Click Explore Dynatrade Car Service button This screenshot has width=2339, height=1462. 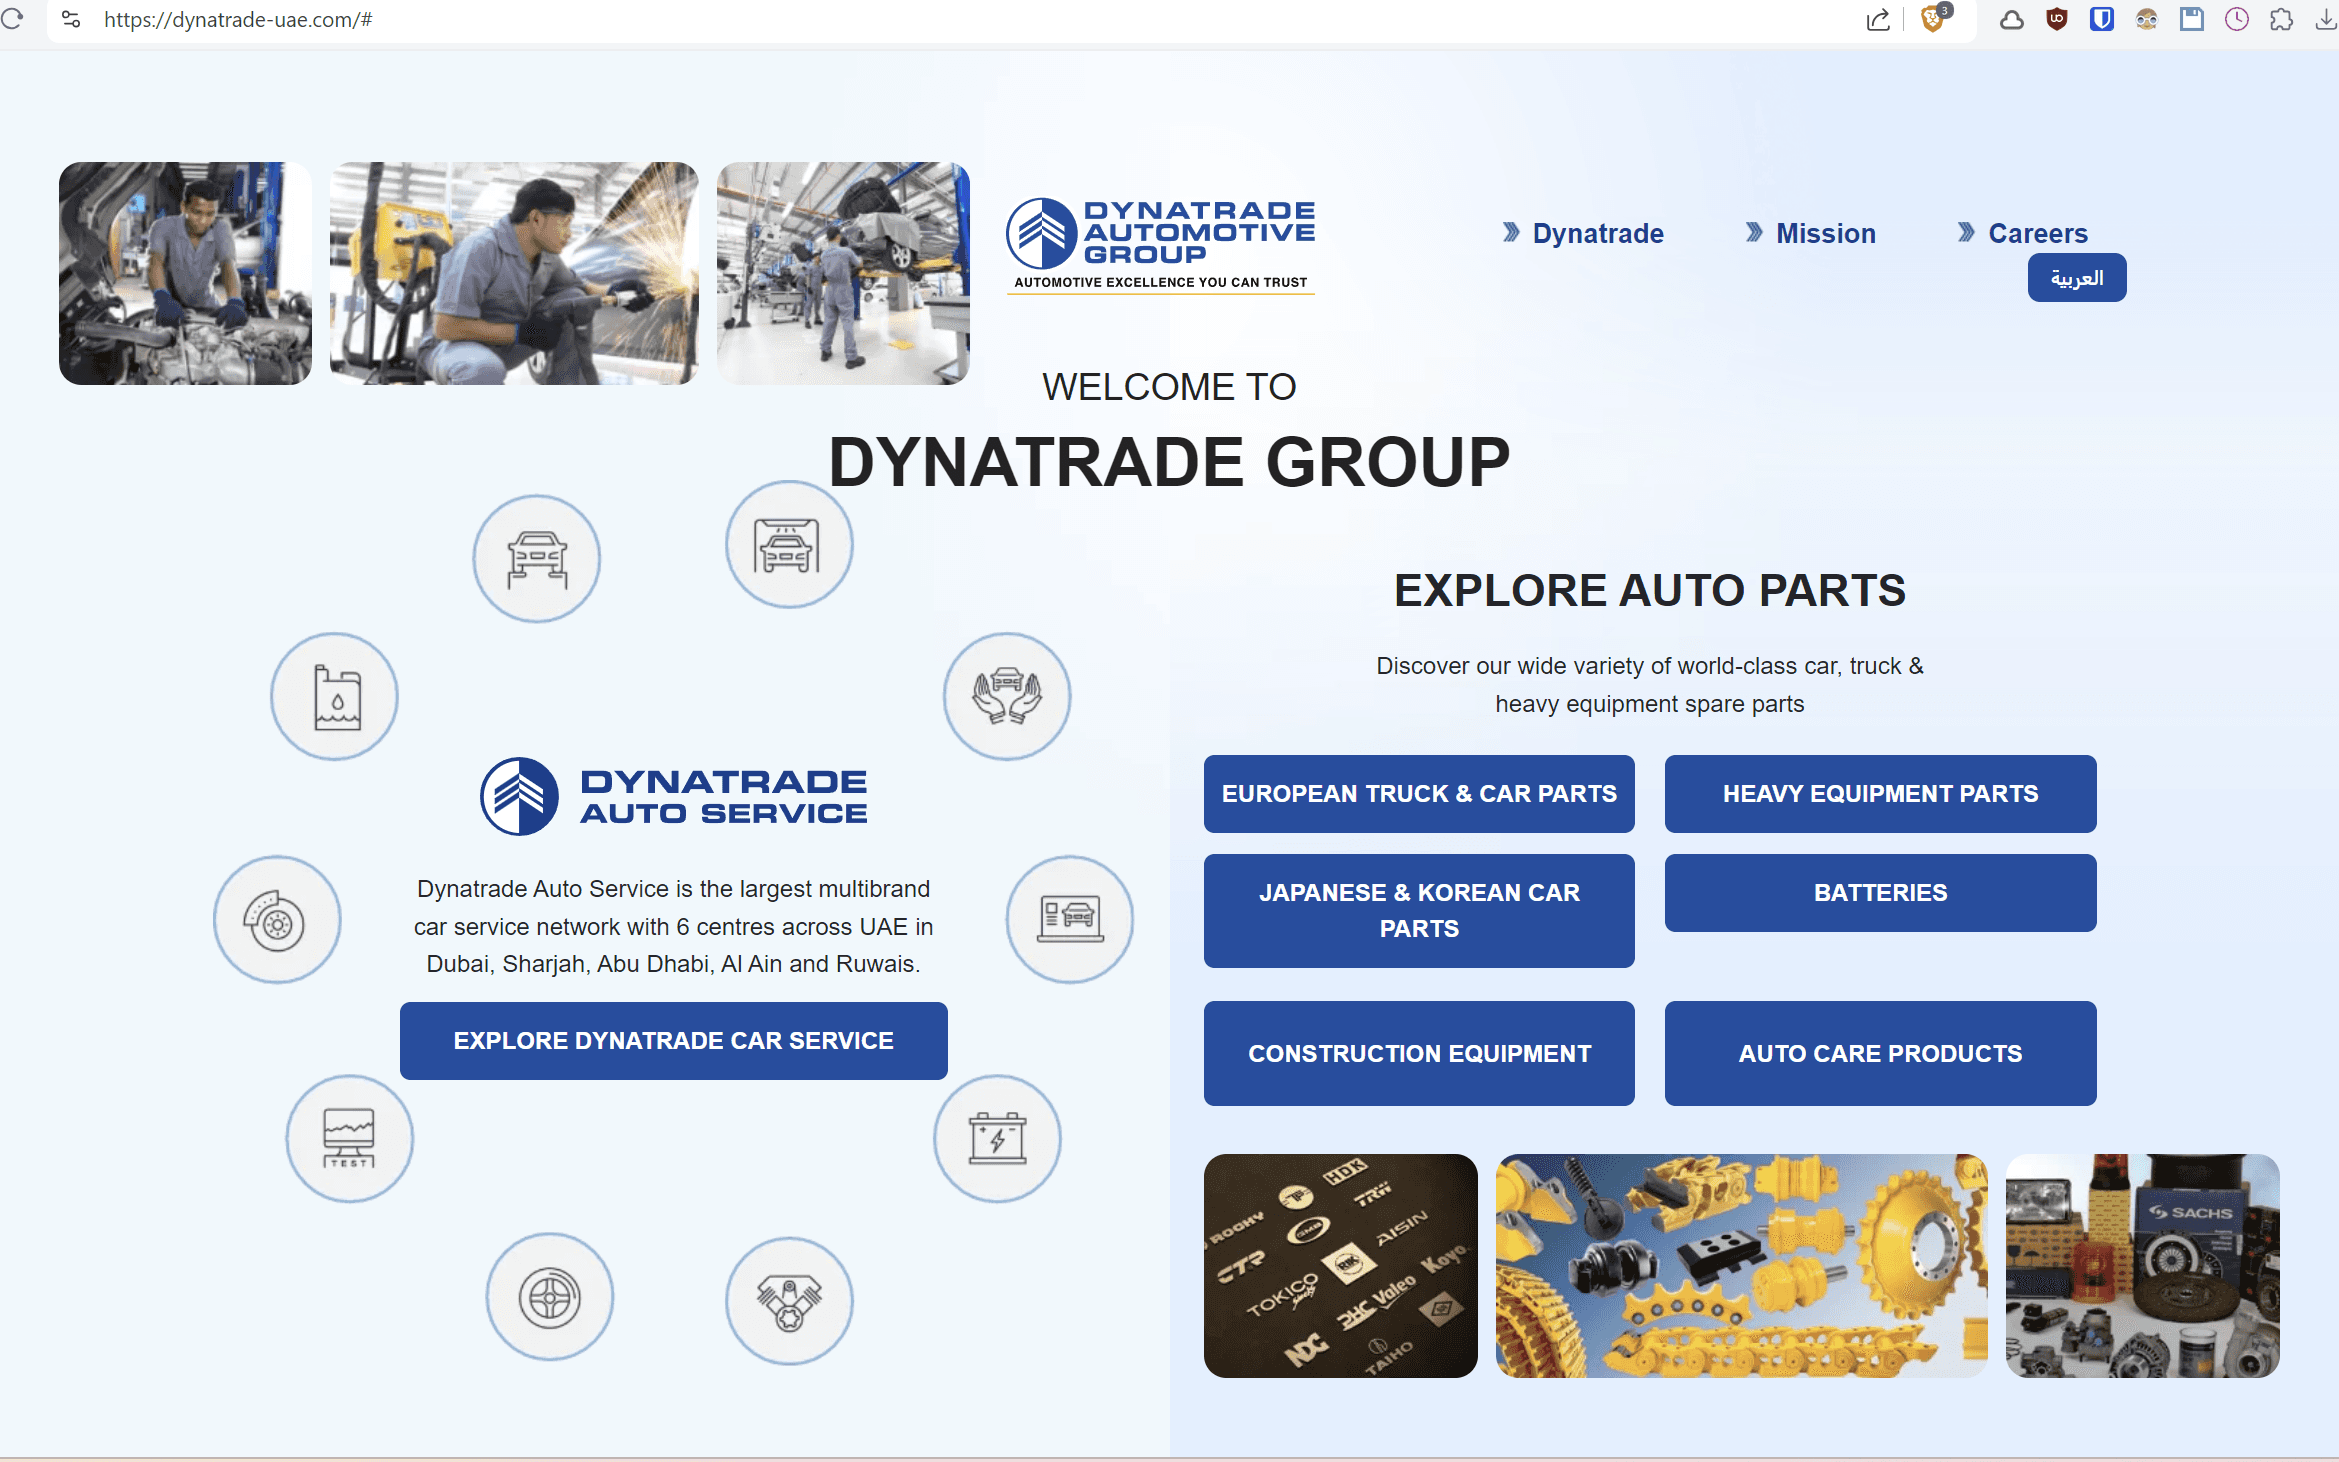tap(674, 1041)
